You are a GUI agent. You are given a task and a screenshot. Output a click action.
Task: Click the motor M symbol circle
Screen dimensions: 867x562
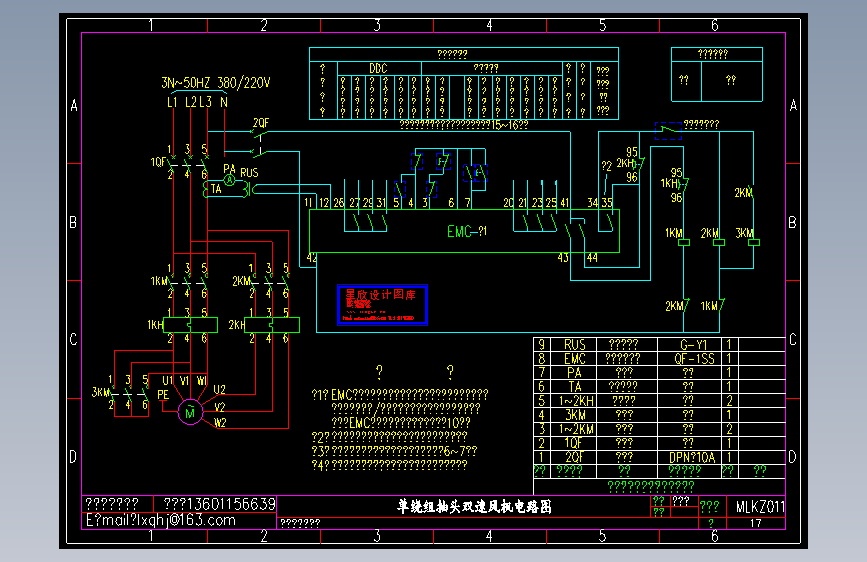190,412
